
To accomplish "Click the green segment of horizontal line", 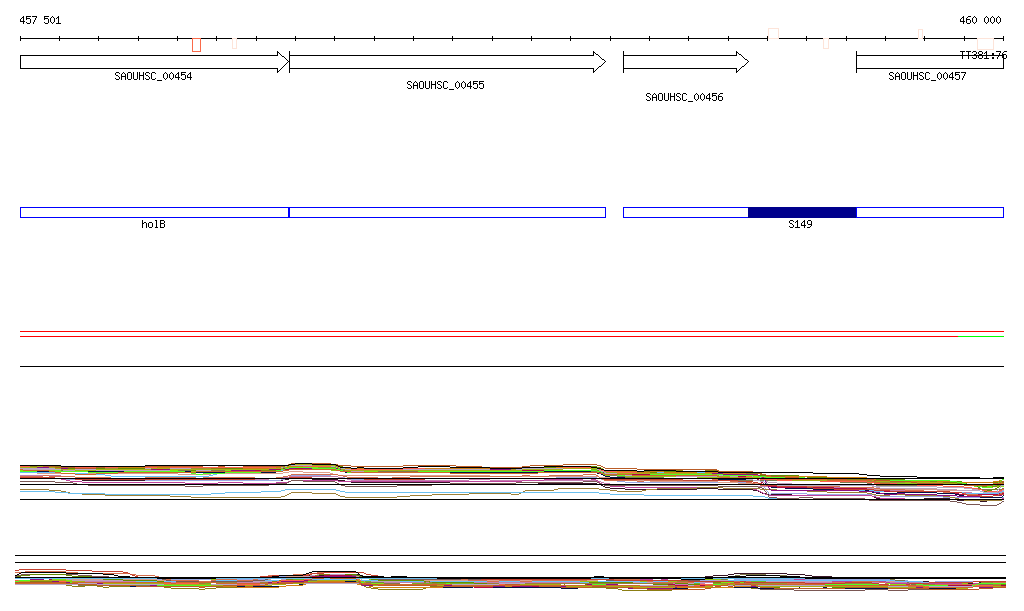I will [x=980, y=337].
